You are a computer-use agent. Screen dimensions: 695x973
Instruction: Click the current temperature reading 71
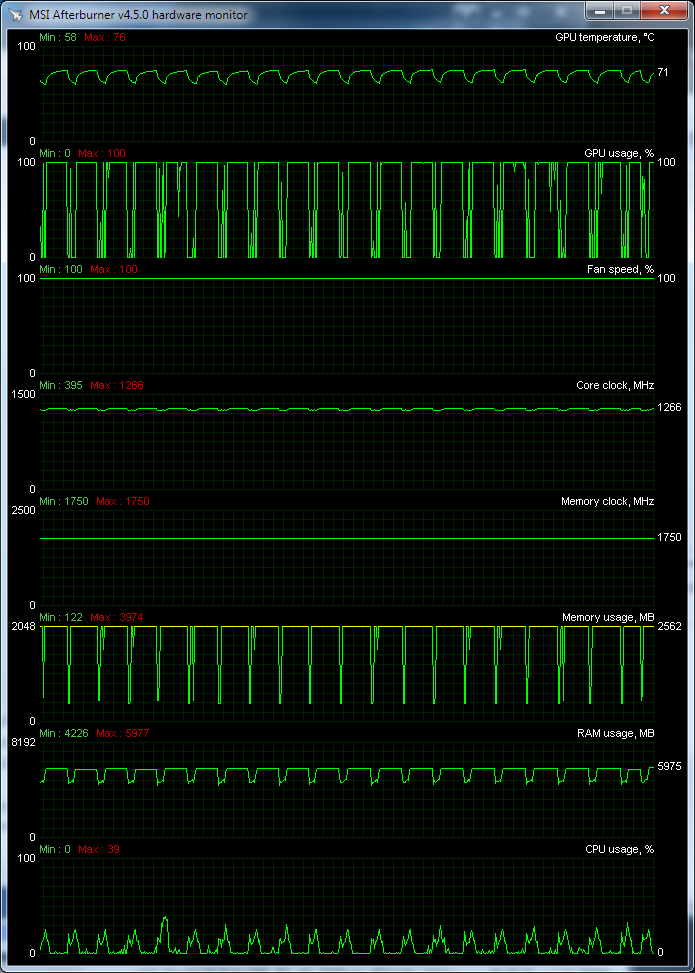[x=663, y=73]
